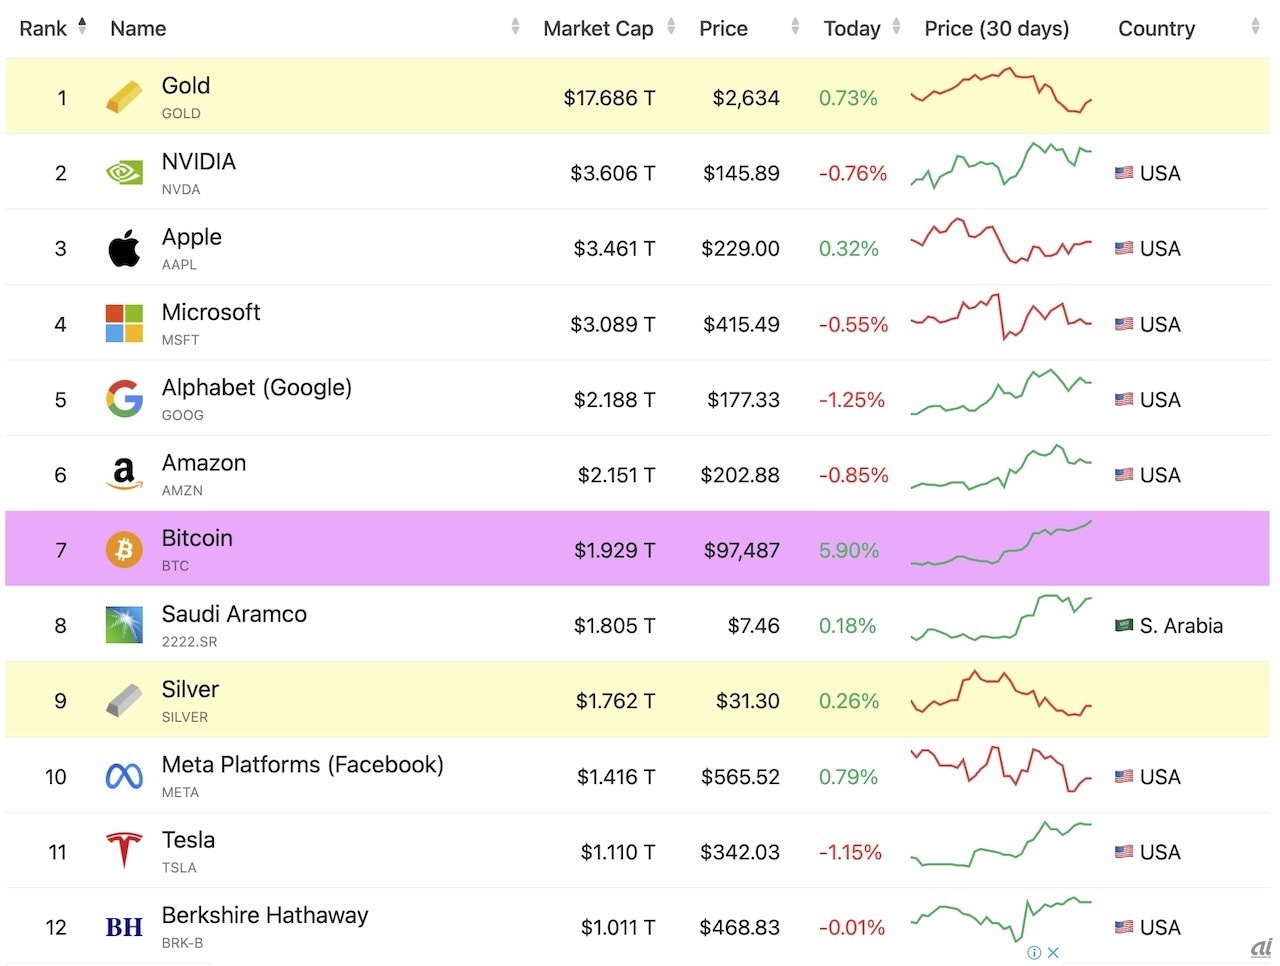Click Gold's 30-day price chart
The width and height of the screenshot is (1280, 966).
(1001, 90)
